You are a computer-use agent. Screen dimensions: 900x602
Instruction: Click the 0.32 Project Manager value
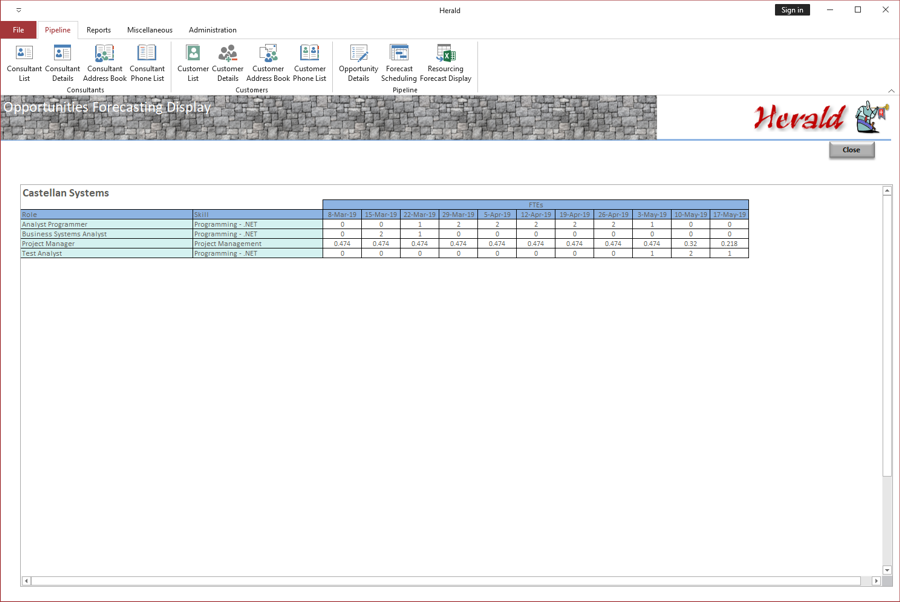tap(690, 243)
